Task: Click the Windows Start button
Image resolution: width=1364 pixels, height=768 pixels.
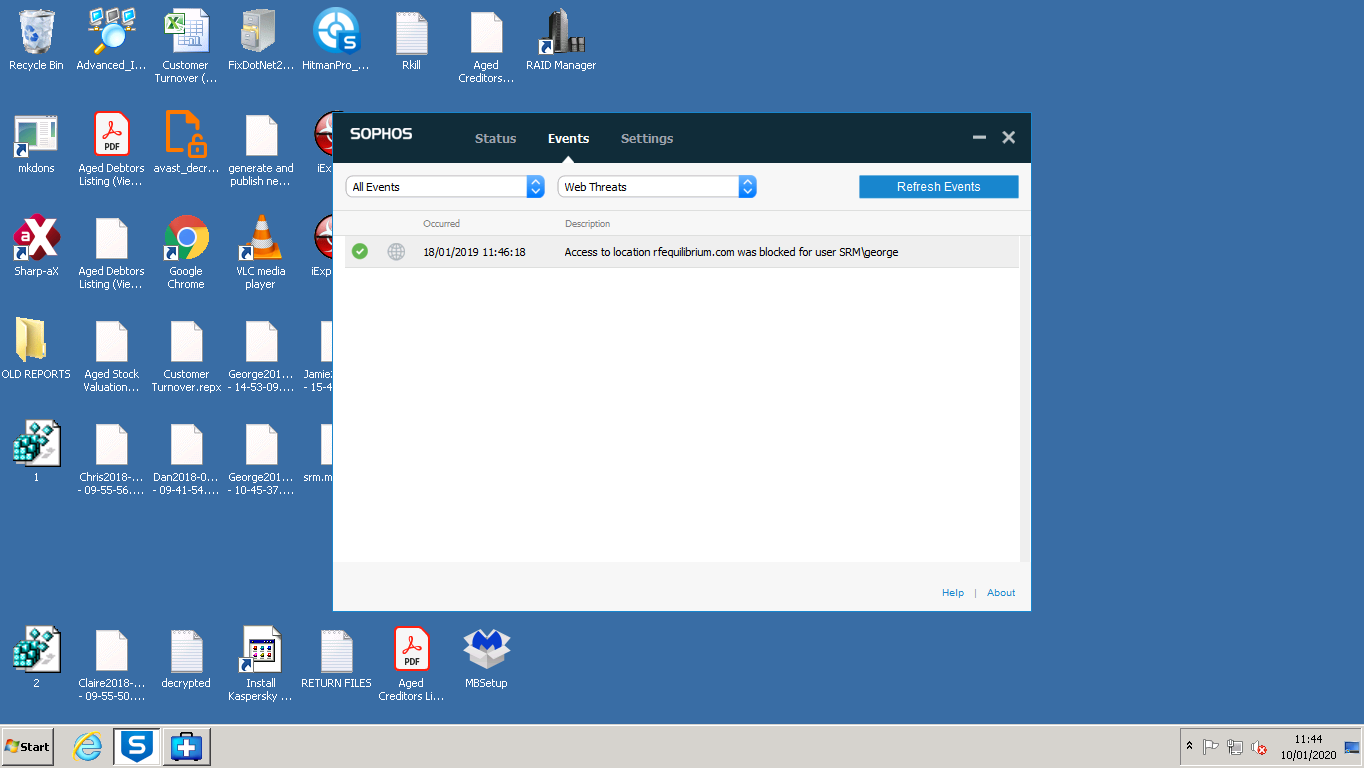Action: pos(28,746)
